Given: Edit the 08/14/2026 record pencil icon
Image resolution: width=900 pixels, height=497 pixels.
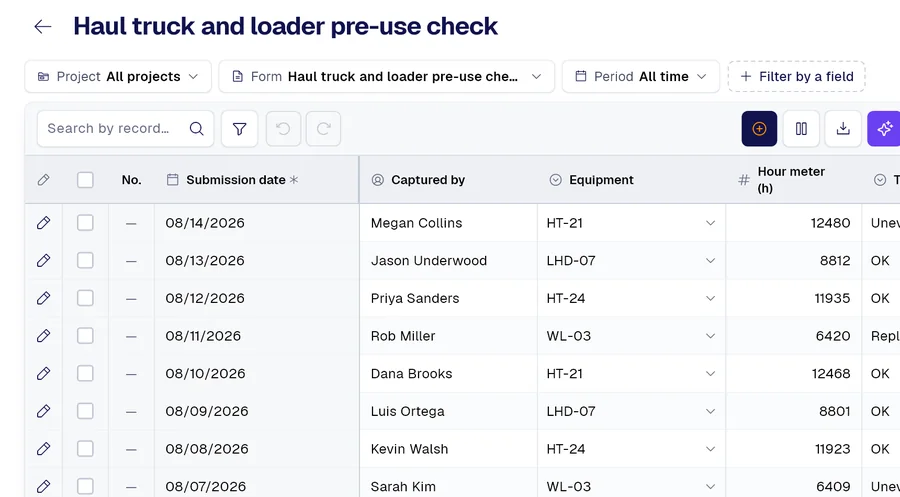Looking at the screenshot, I should [x=44, y=223].
